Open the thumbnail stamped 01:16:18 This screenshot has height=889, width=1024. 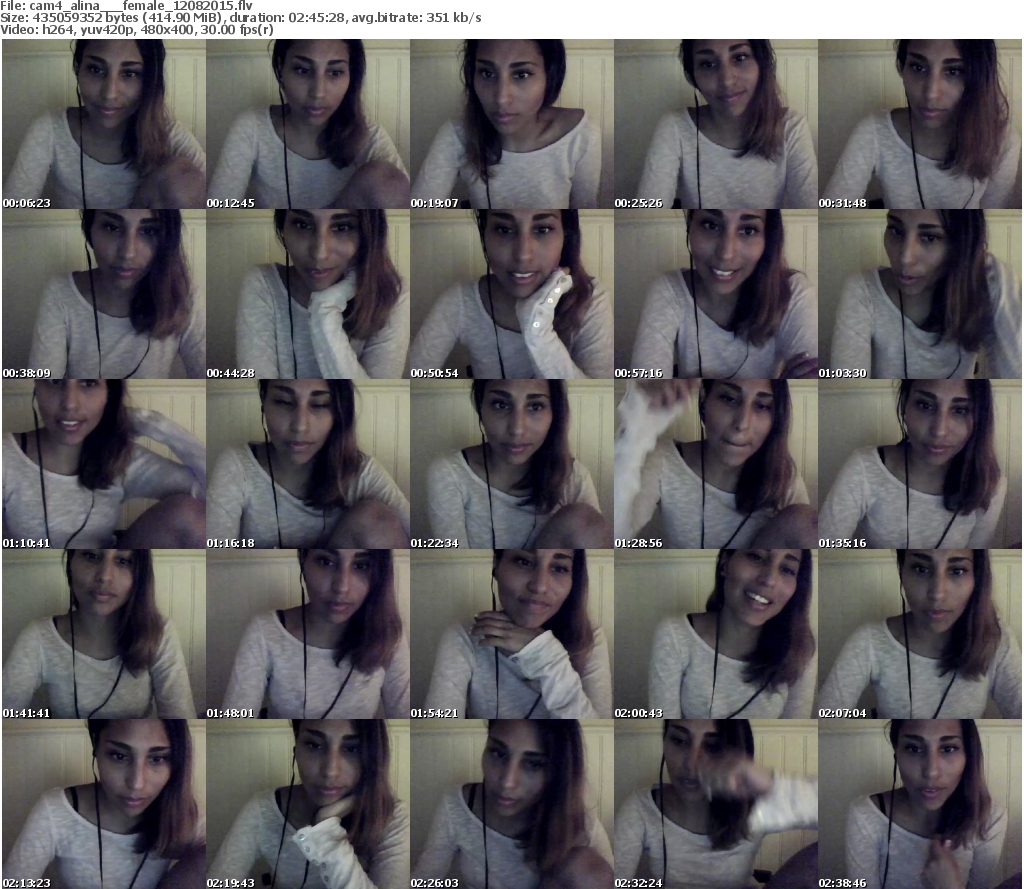(x=308, y=464)
